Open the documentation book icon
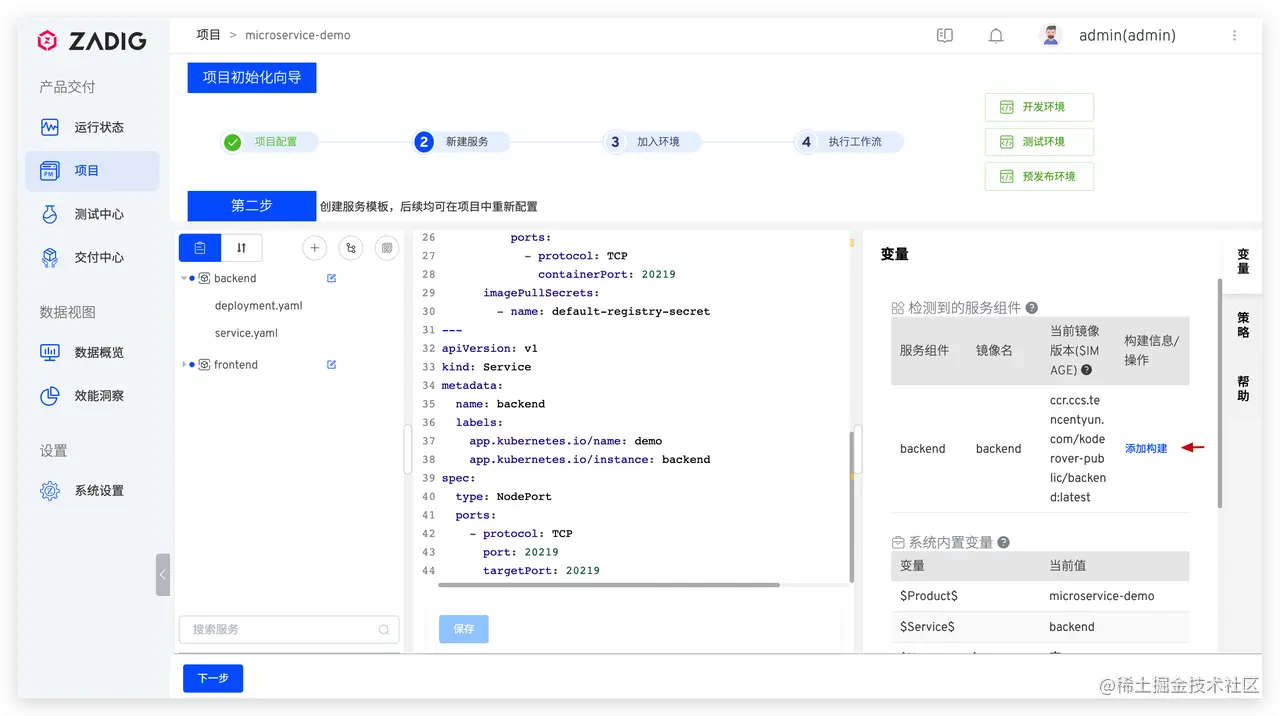The image size is (1280, 716). pyautogui.click(x=945, y=35)
